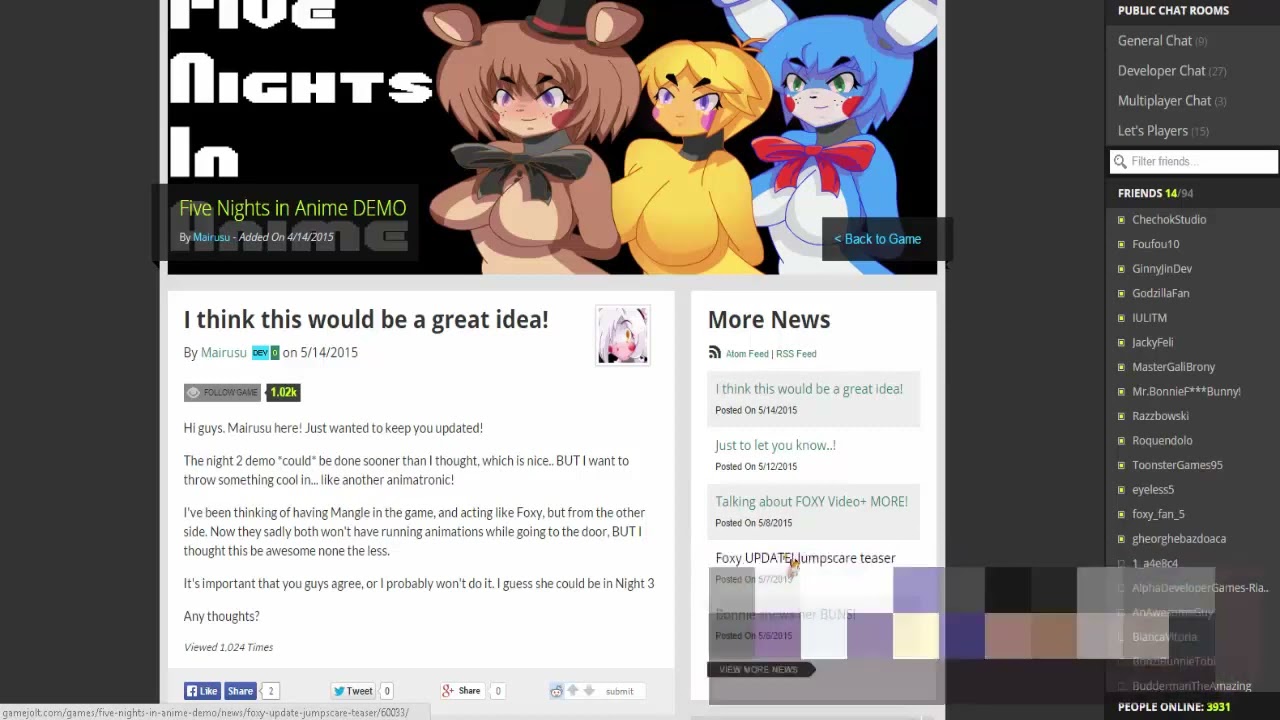Image resolution: width=1280 pixels, height=720 pixels.
Task: Open chat with friend Roquendolo
Action: tap(1162, 440)
